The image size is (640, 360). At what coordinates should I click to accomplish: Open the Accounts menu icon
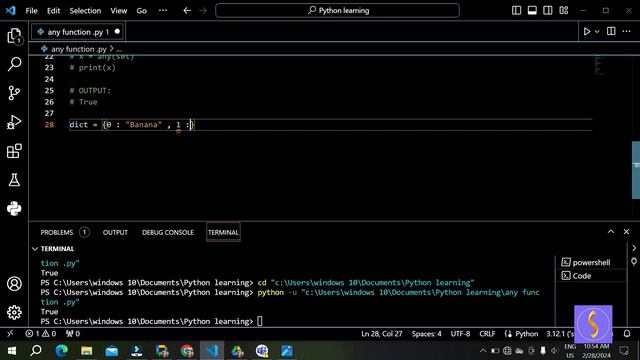point(14,284)
